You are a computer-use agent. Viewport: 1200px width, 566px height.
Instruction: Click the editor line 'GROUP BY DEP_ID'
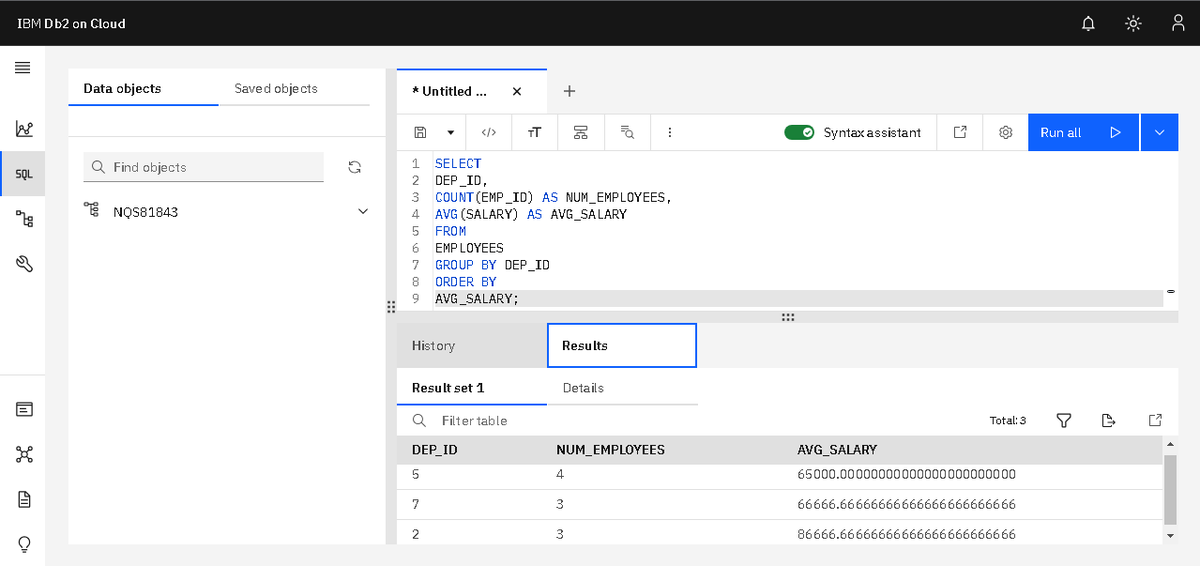point(492,265)
